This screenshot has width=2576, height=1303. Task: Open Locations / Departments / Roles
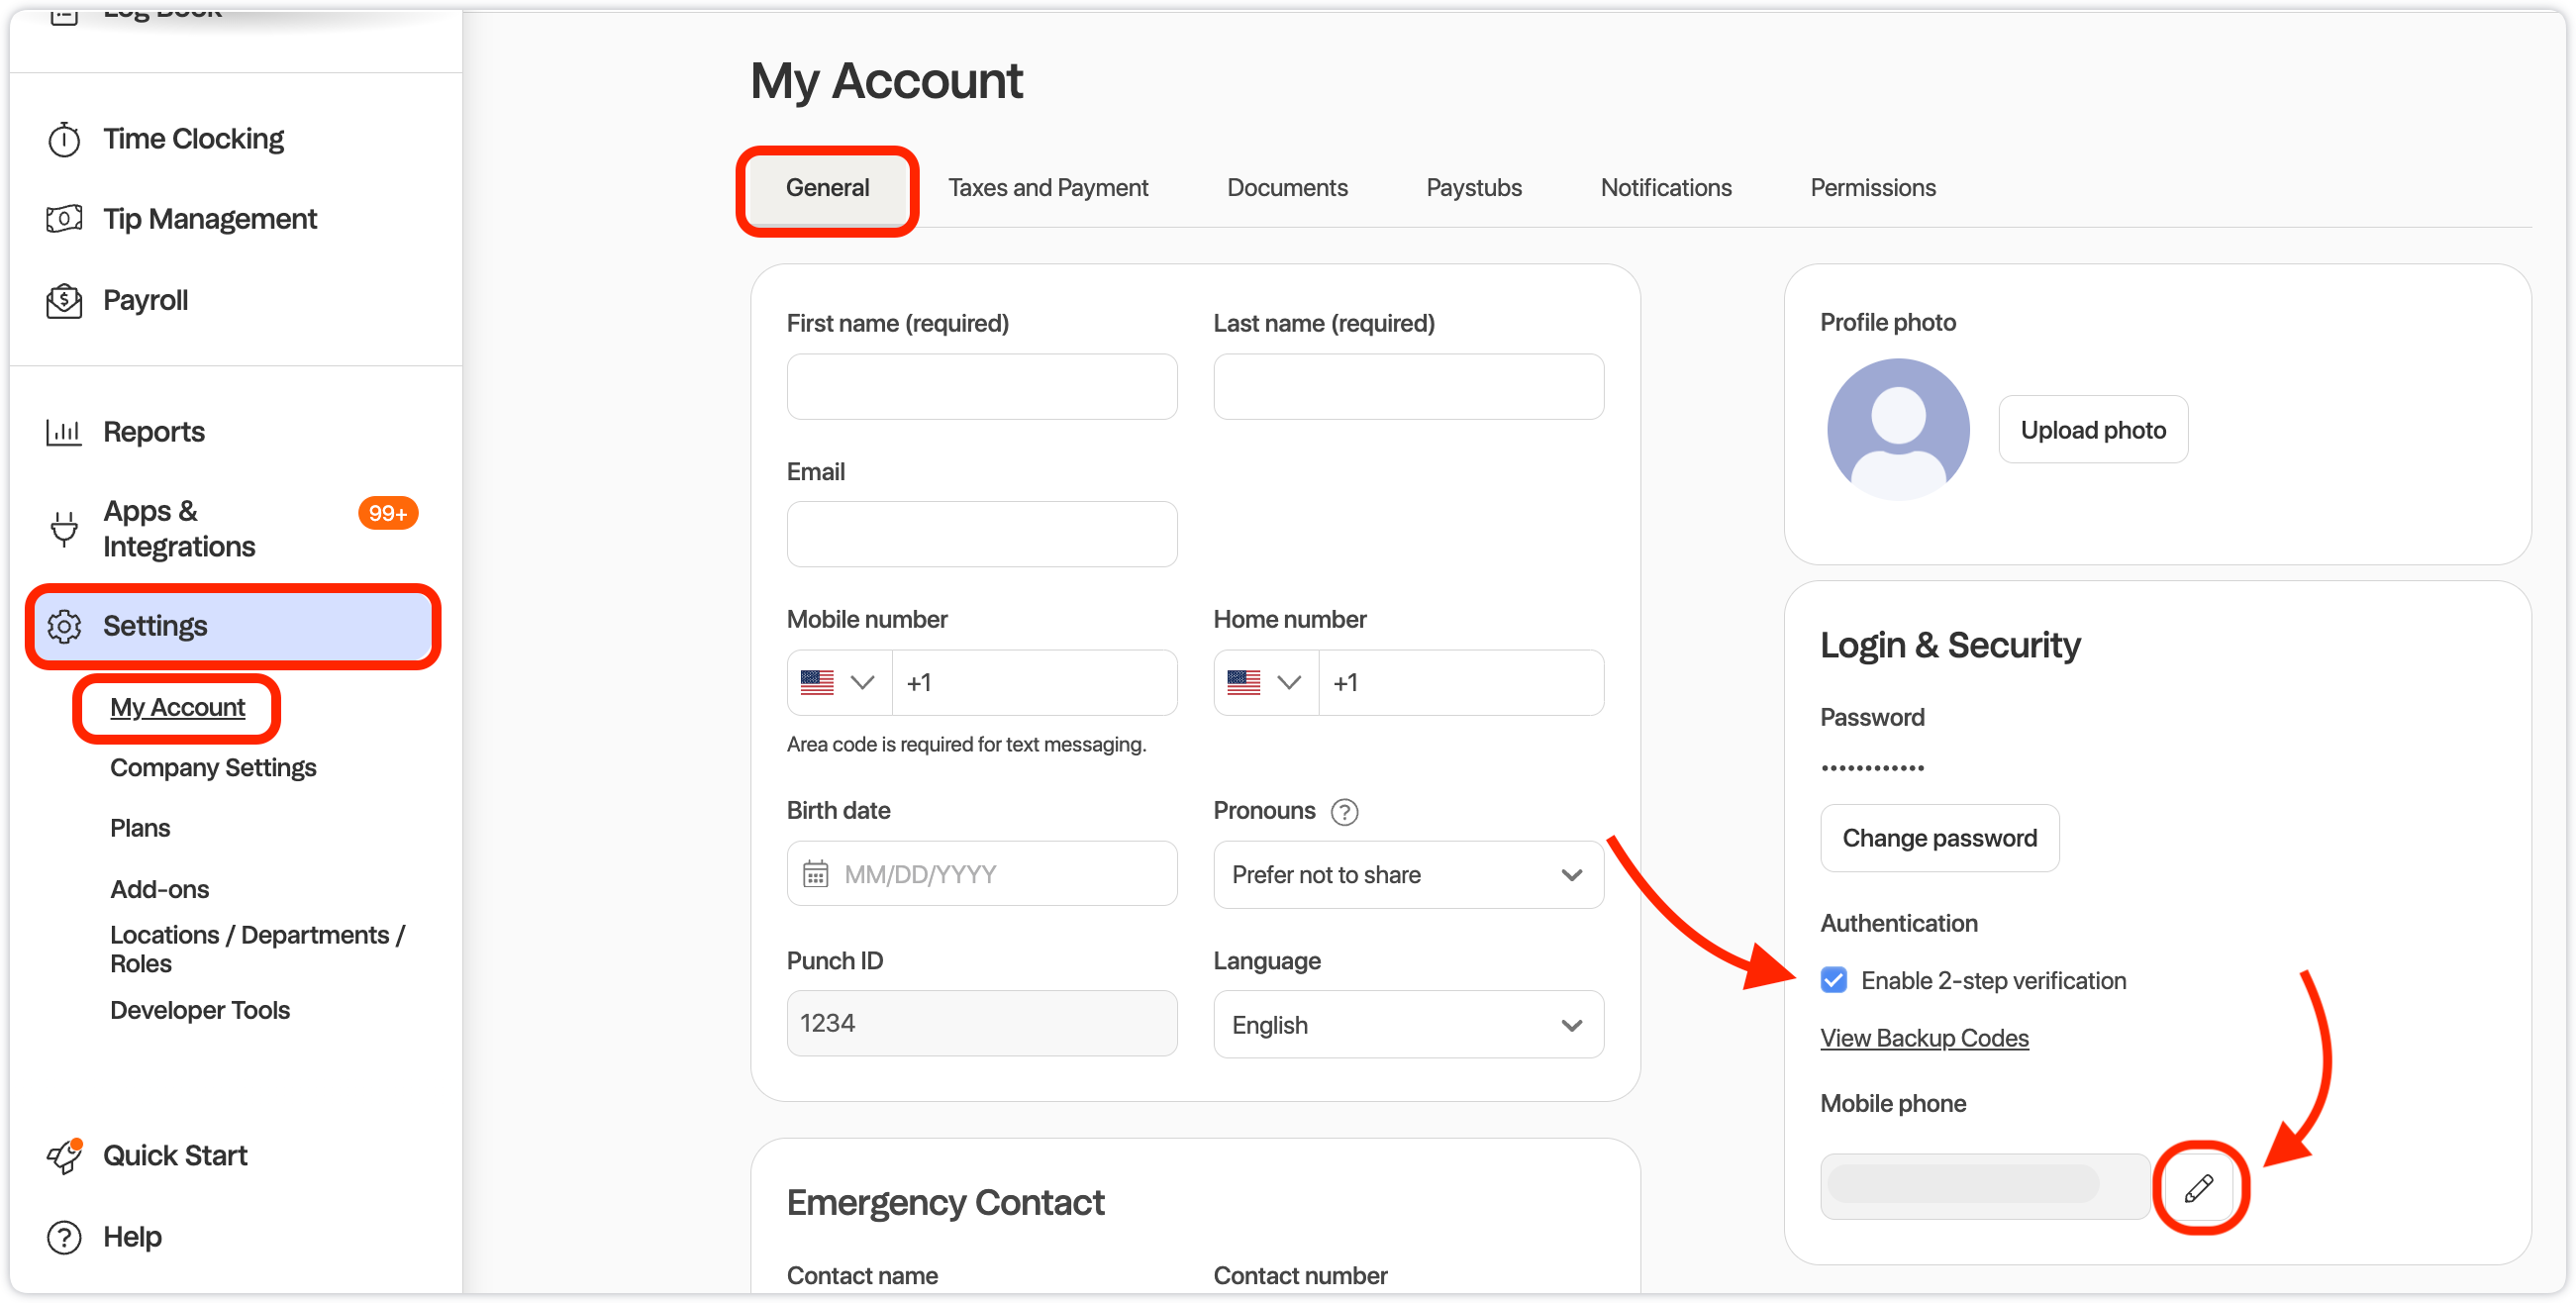click(x=257, y=950)
